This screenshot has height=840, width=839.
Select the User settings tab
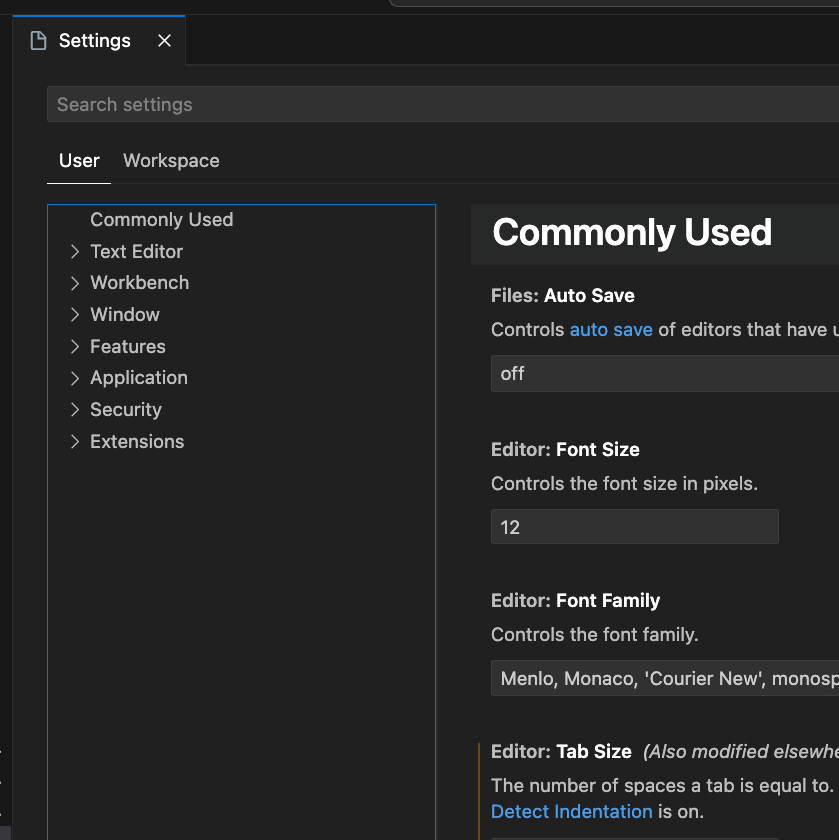[x=79, y=161]
